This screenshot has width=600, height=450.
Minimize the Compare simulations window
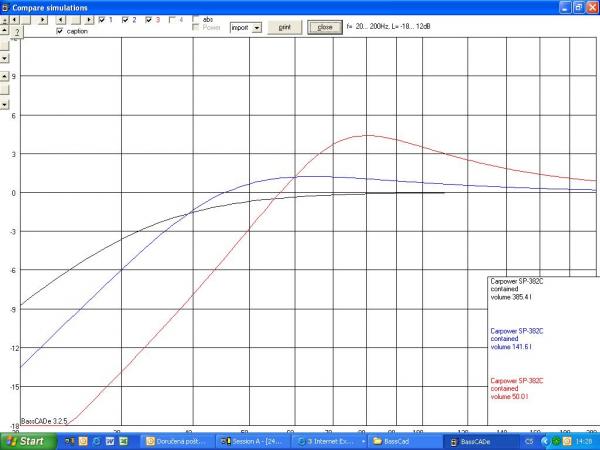[564, 6]
